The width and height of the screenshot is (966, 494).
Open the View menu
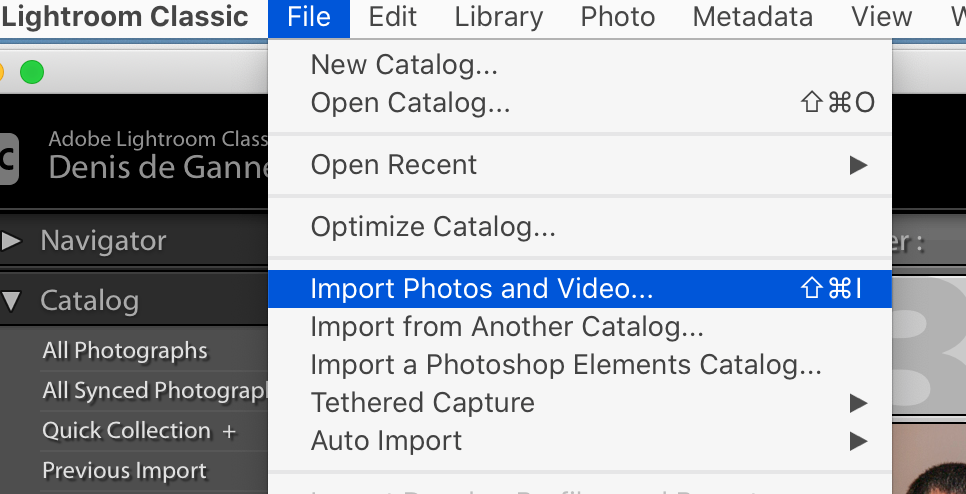[881, 17]
